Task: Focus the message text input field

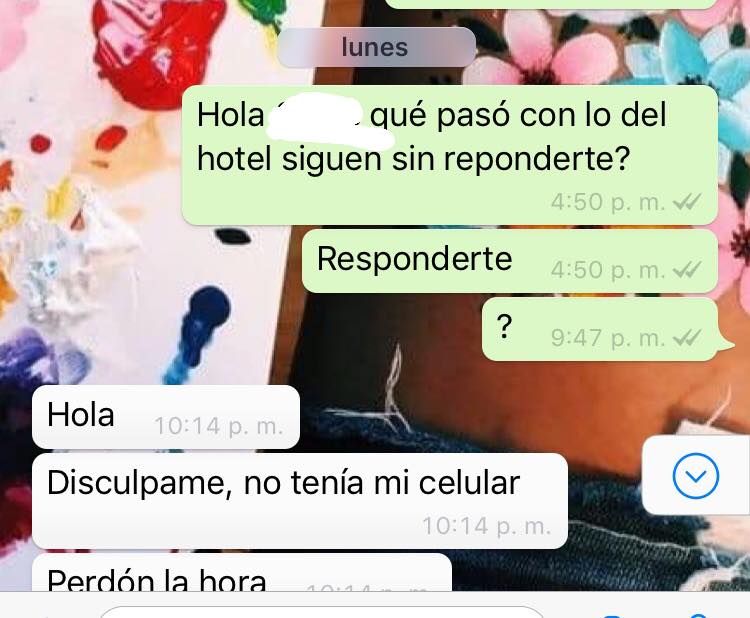Action: (x=321, y=612)
